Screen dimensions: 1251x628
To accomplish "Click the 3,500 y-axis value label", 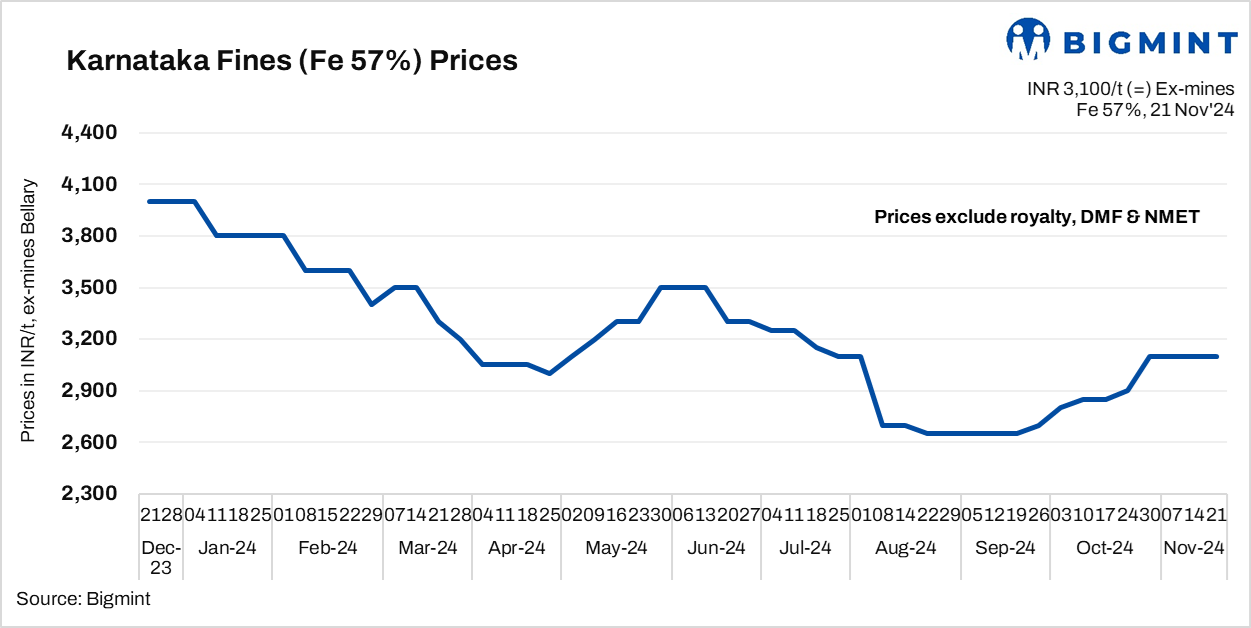I will pos(90,288).
